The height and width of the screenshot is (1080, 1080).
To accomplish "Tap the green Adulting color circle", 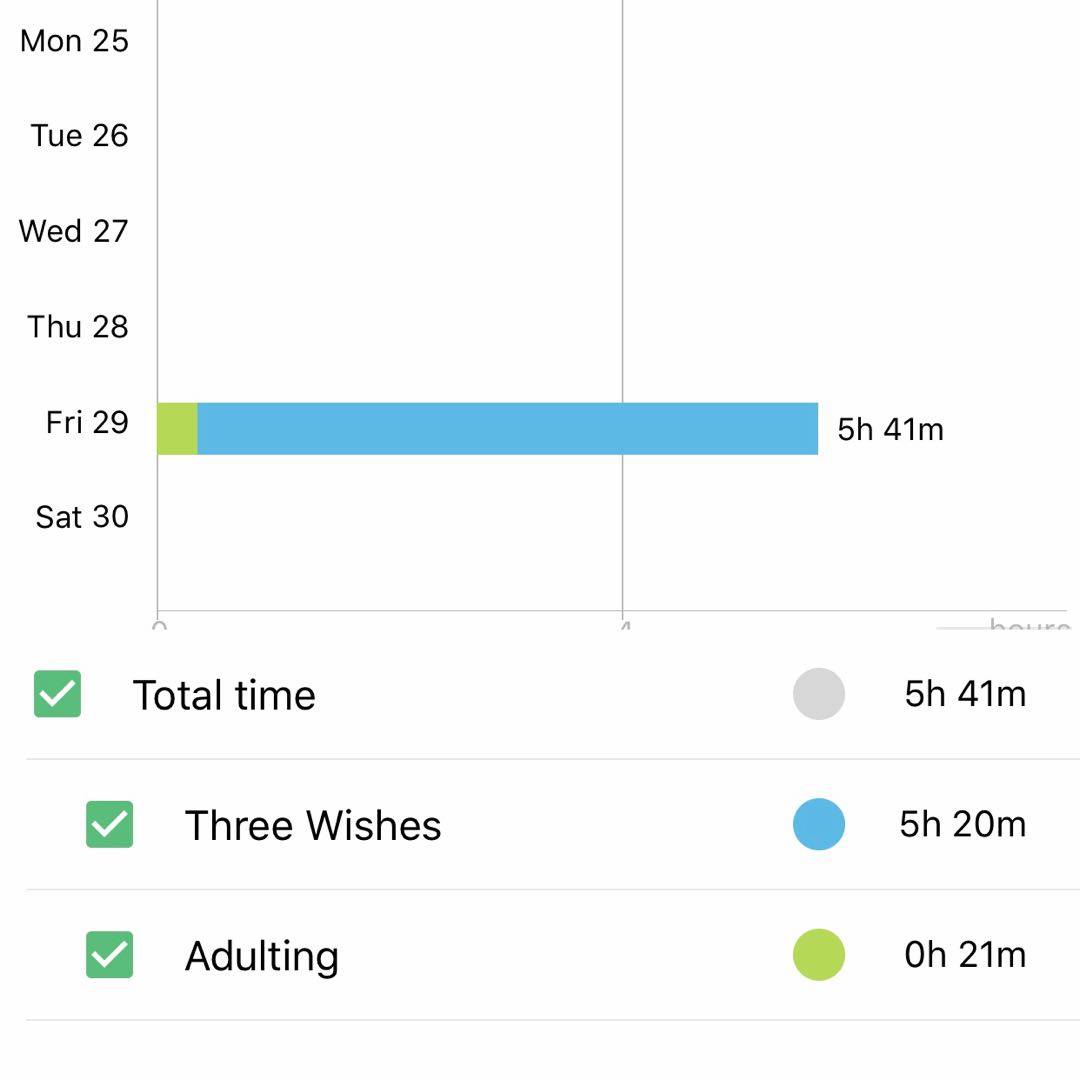I will click(x=819, y=955).
